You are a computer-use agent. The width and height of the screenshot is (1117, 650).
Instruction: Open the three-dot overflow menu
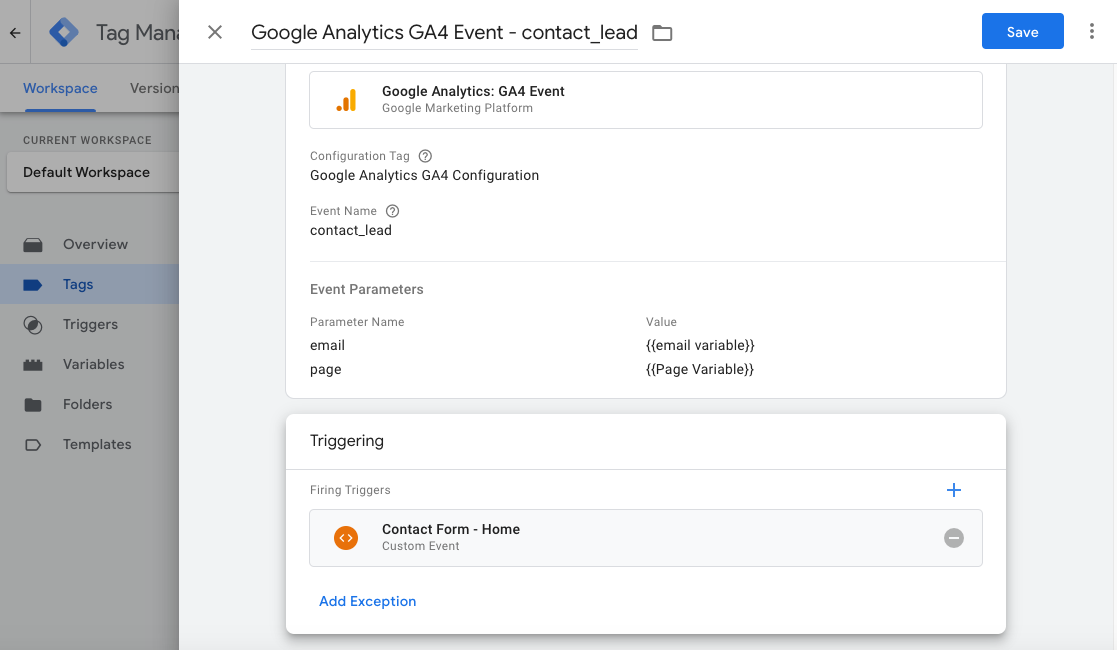coord(1092,31)
